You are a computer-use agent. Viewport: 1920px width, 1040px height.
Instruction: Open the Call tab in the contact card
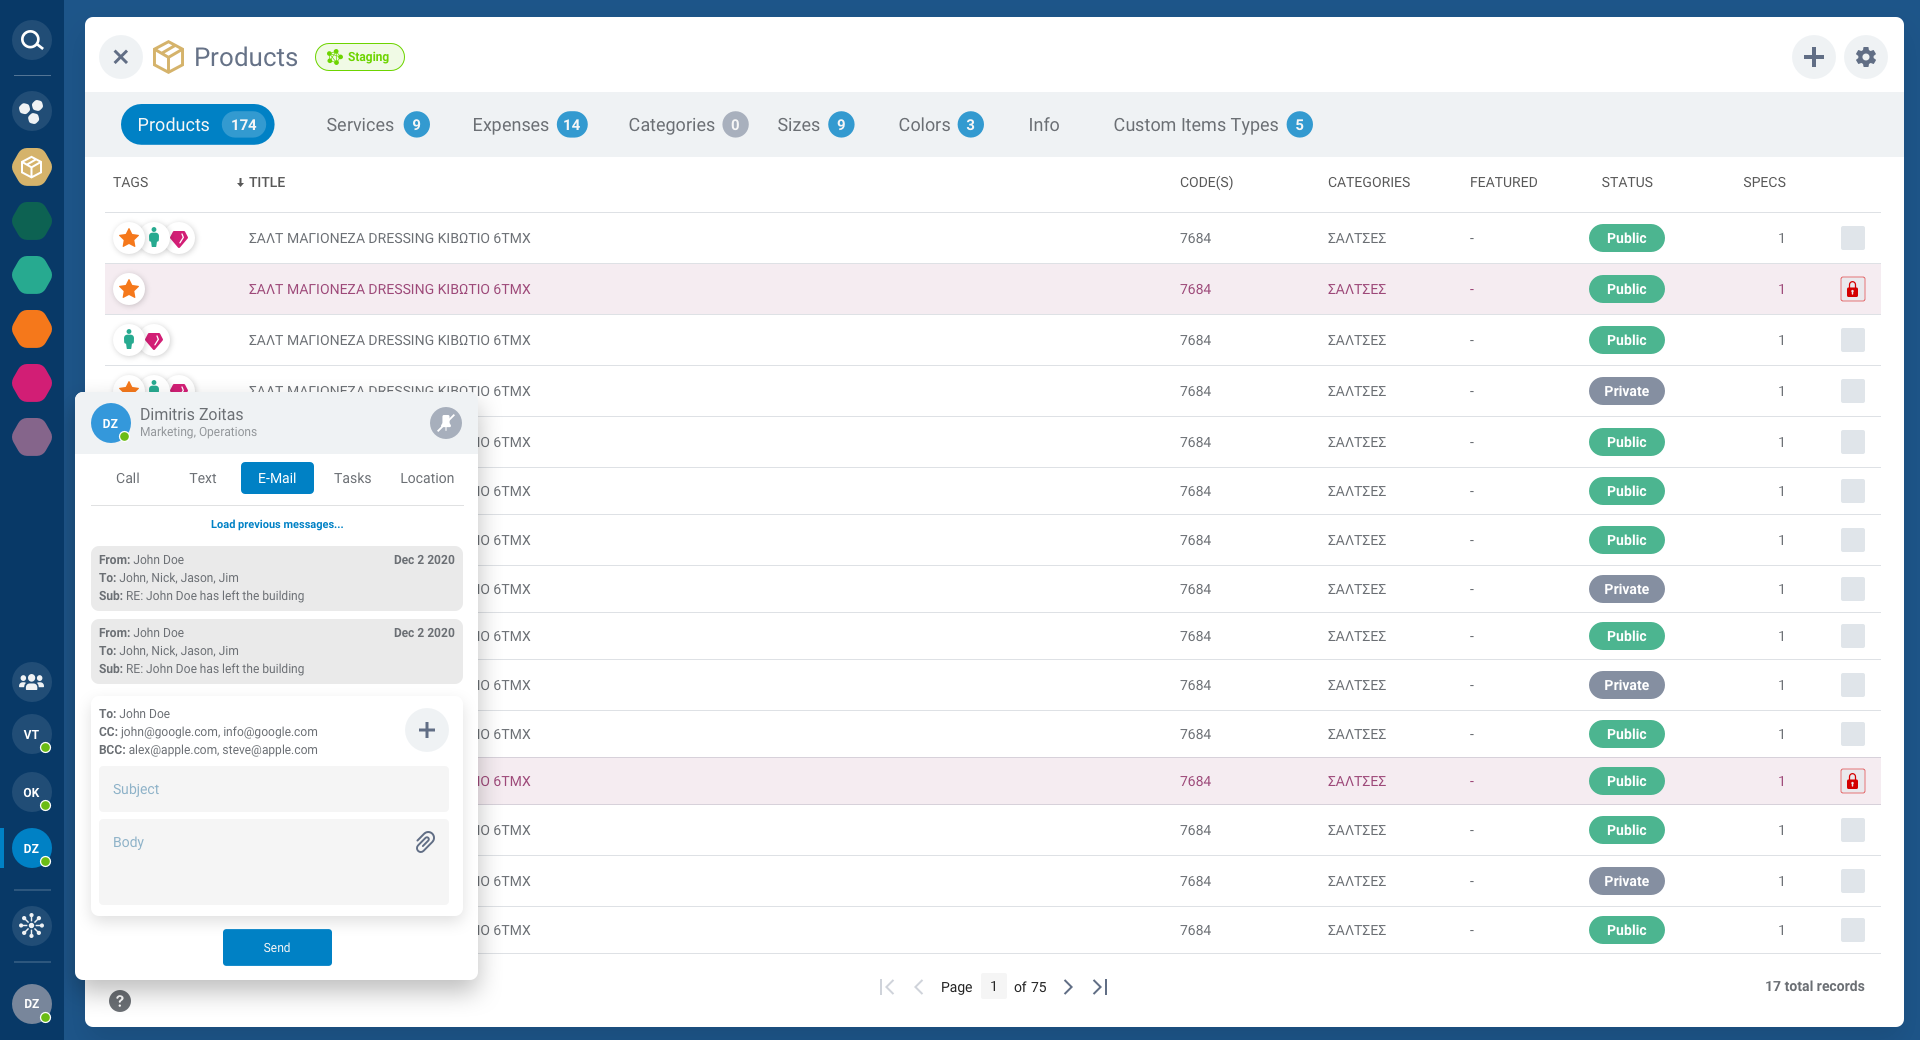click(127, 478)
